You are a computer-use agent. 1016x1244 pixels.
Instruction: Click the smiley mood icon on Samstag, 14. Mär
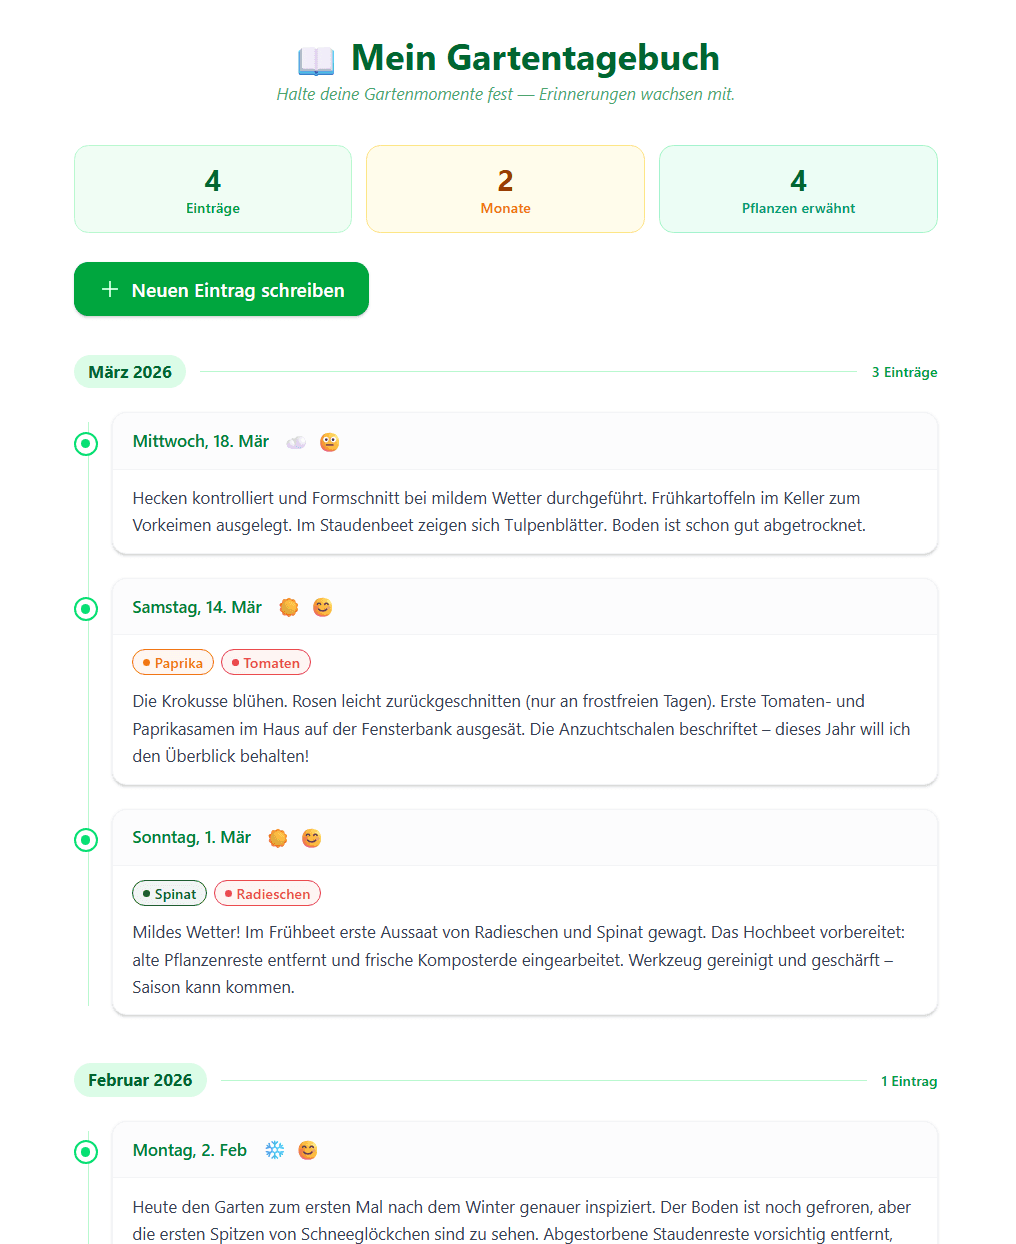click(322, 607)
